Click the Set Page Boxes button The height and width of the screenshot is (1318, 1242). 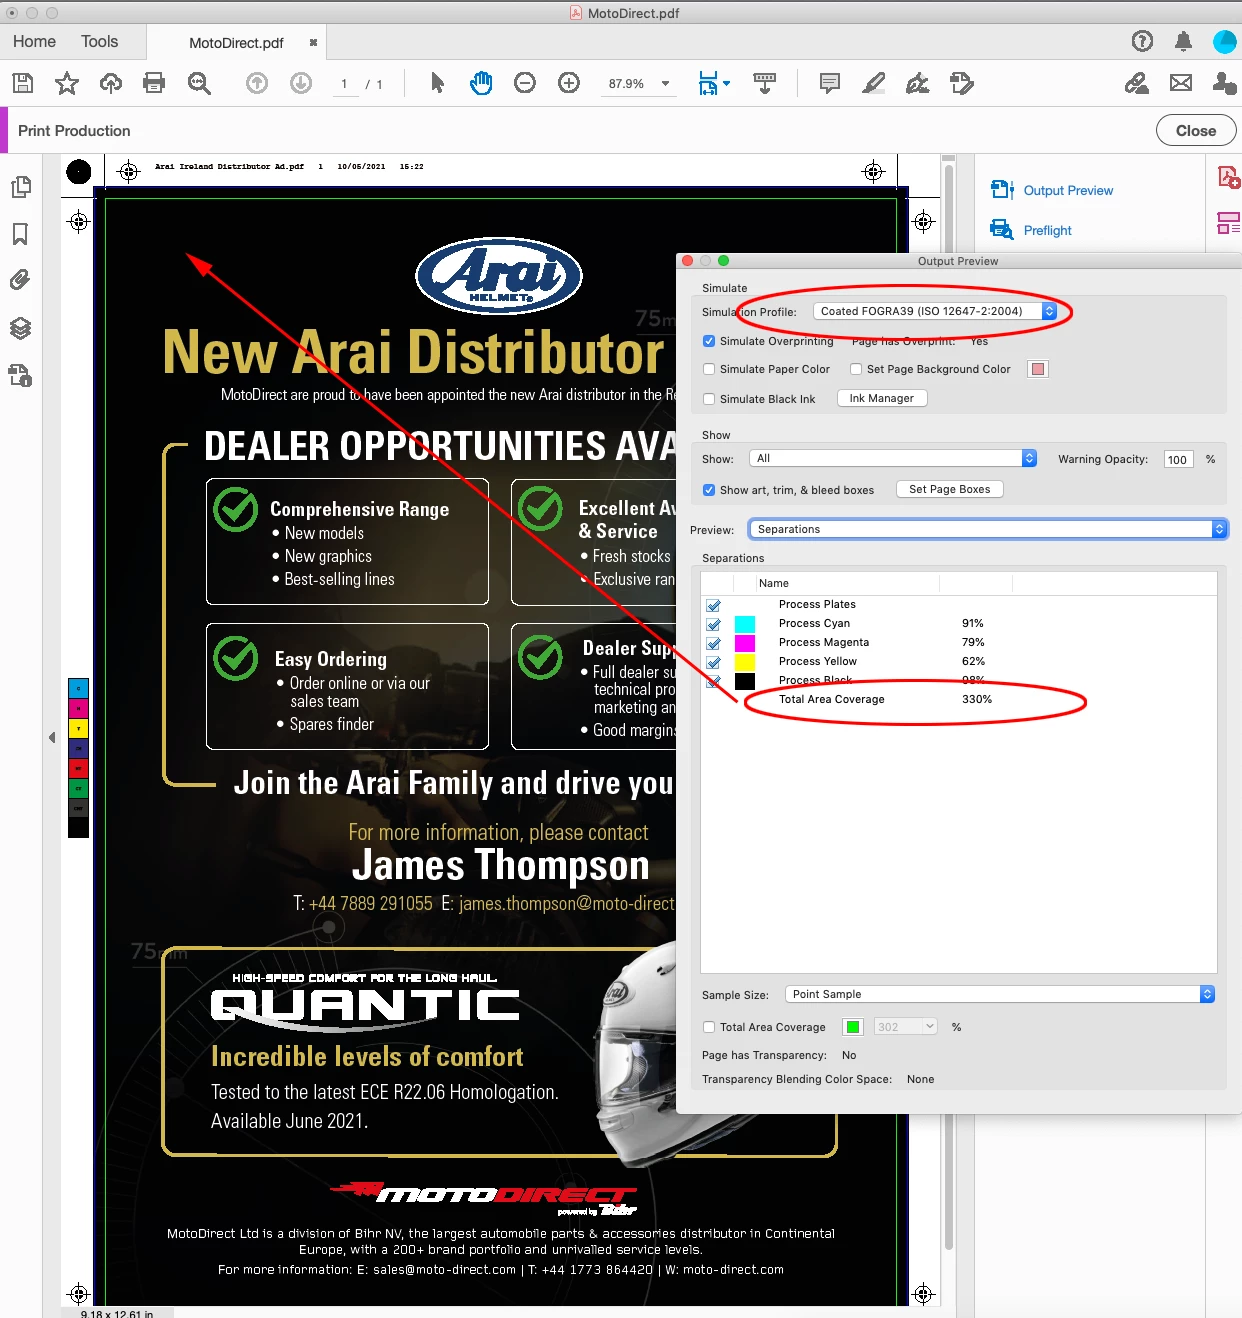coord(950,489)
